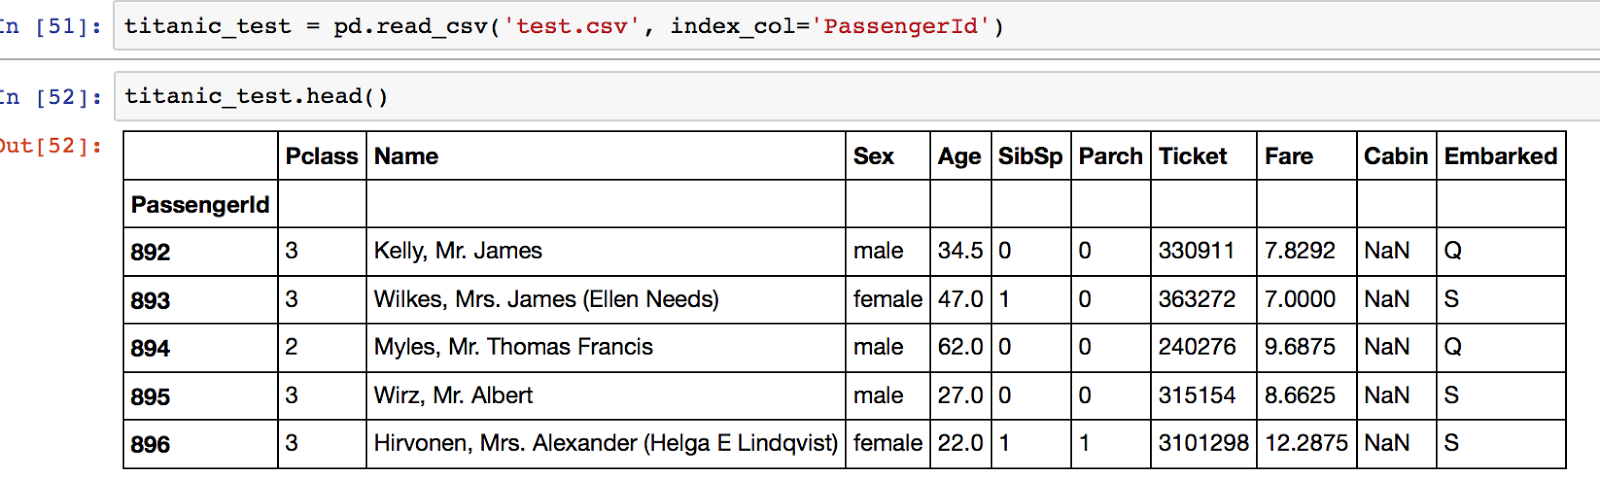Click the Ticket column header

[x=1192, y=156]
